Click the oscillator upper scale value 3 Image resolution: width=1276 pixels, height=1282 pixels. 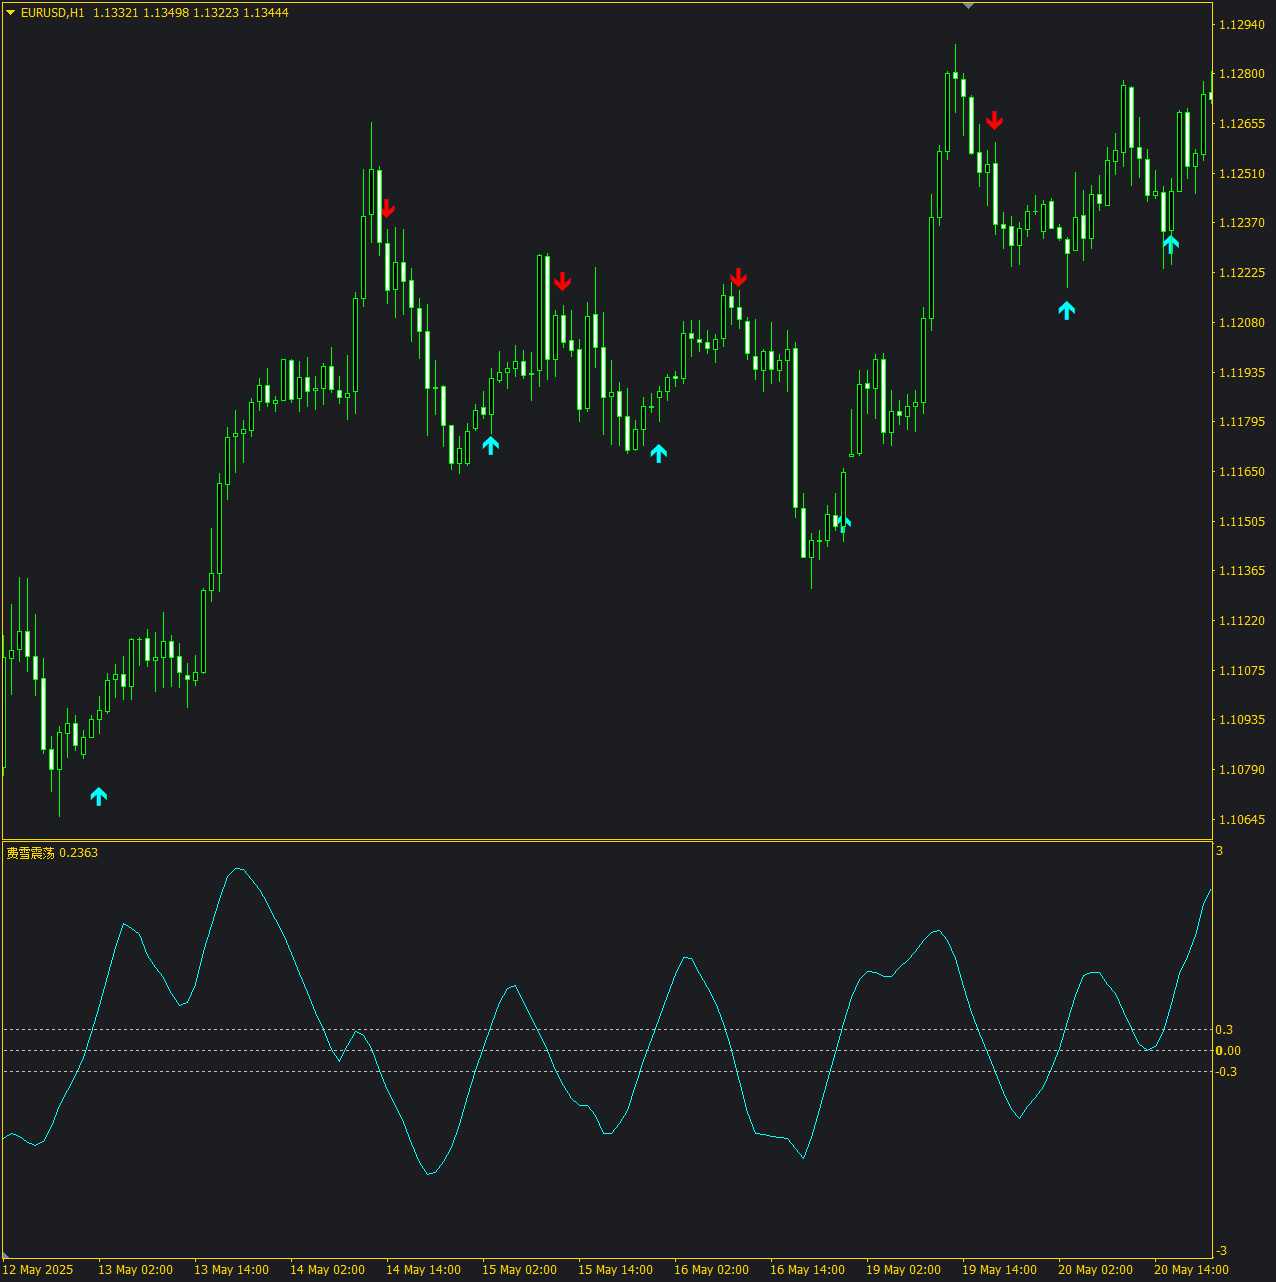click(1219, 851)
